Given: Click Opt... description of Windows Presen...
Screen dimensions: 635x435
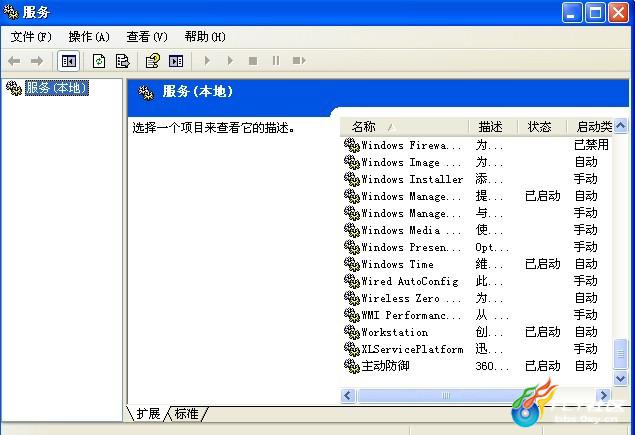Looking at the screenshot, I should click(x=492, y=247).
